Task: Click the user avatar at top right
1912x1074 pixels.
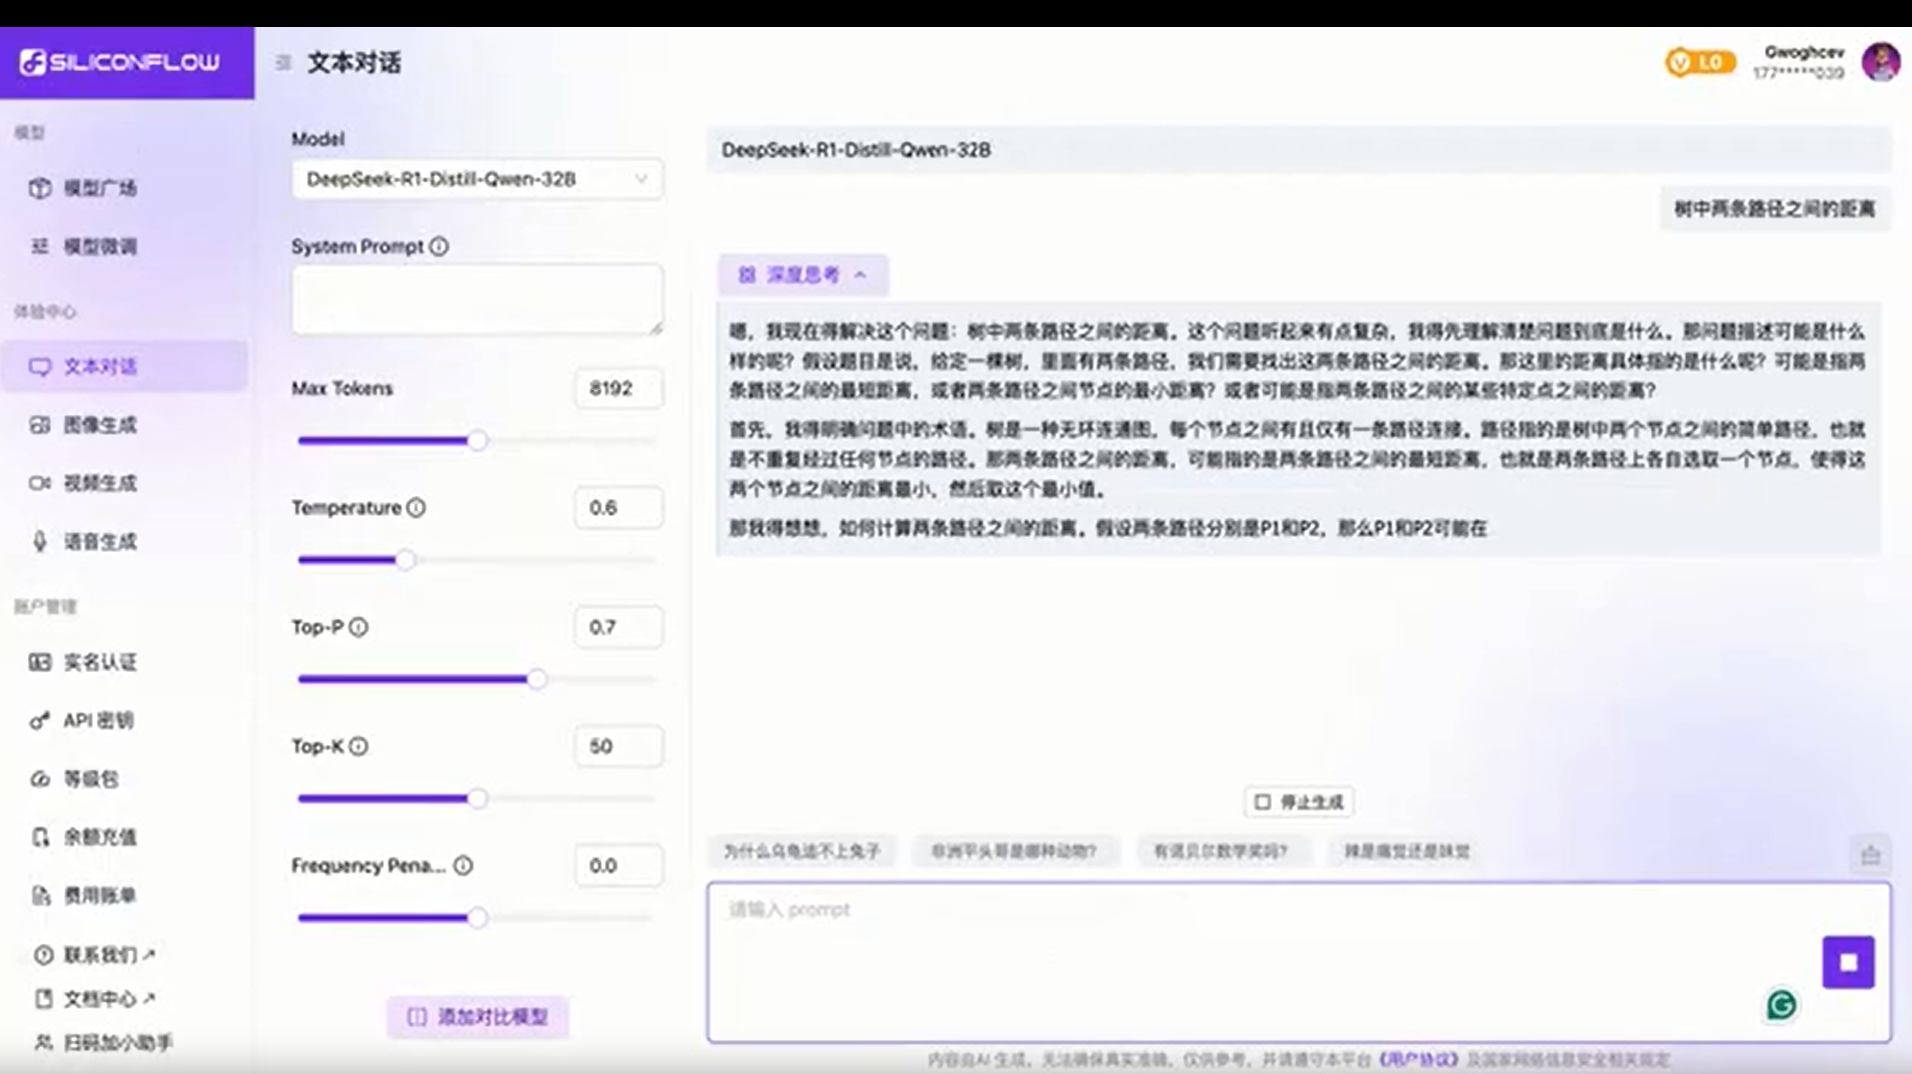Action: coord(1881,62)
